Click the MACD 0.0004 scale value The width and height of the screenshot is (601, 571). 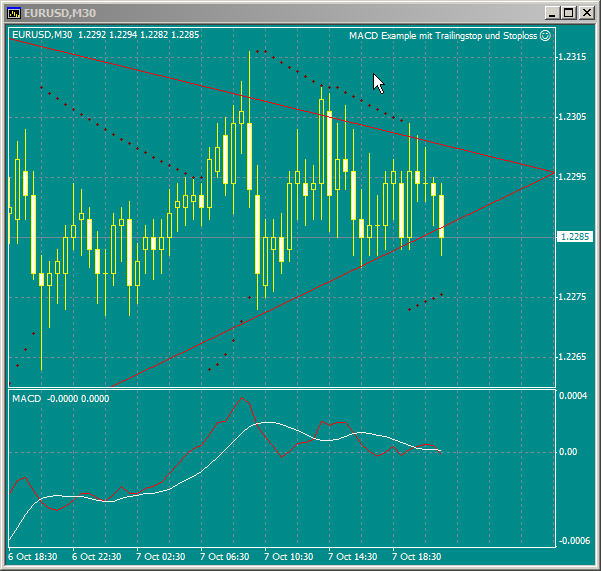574,397
